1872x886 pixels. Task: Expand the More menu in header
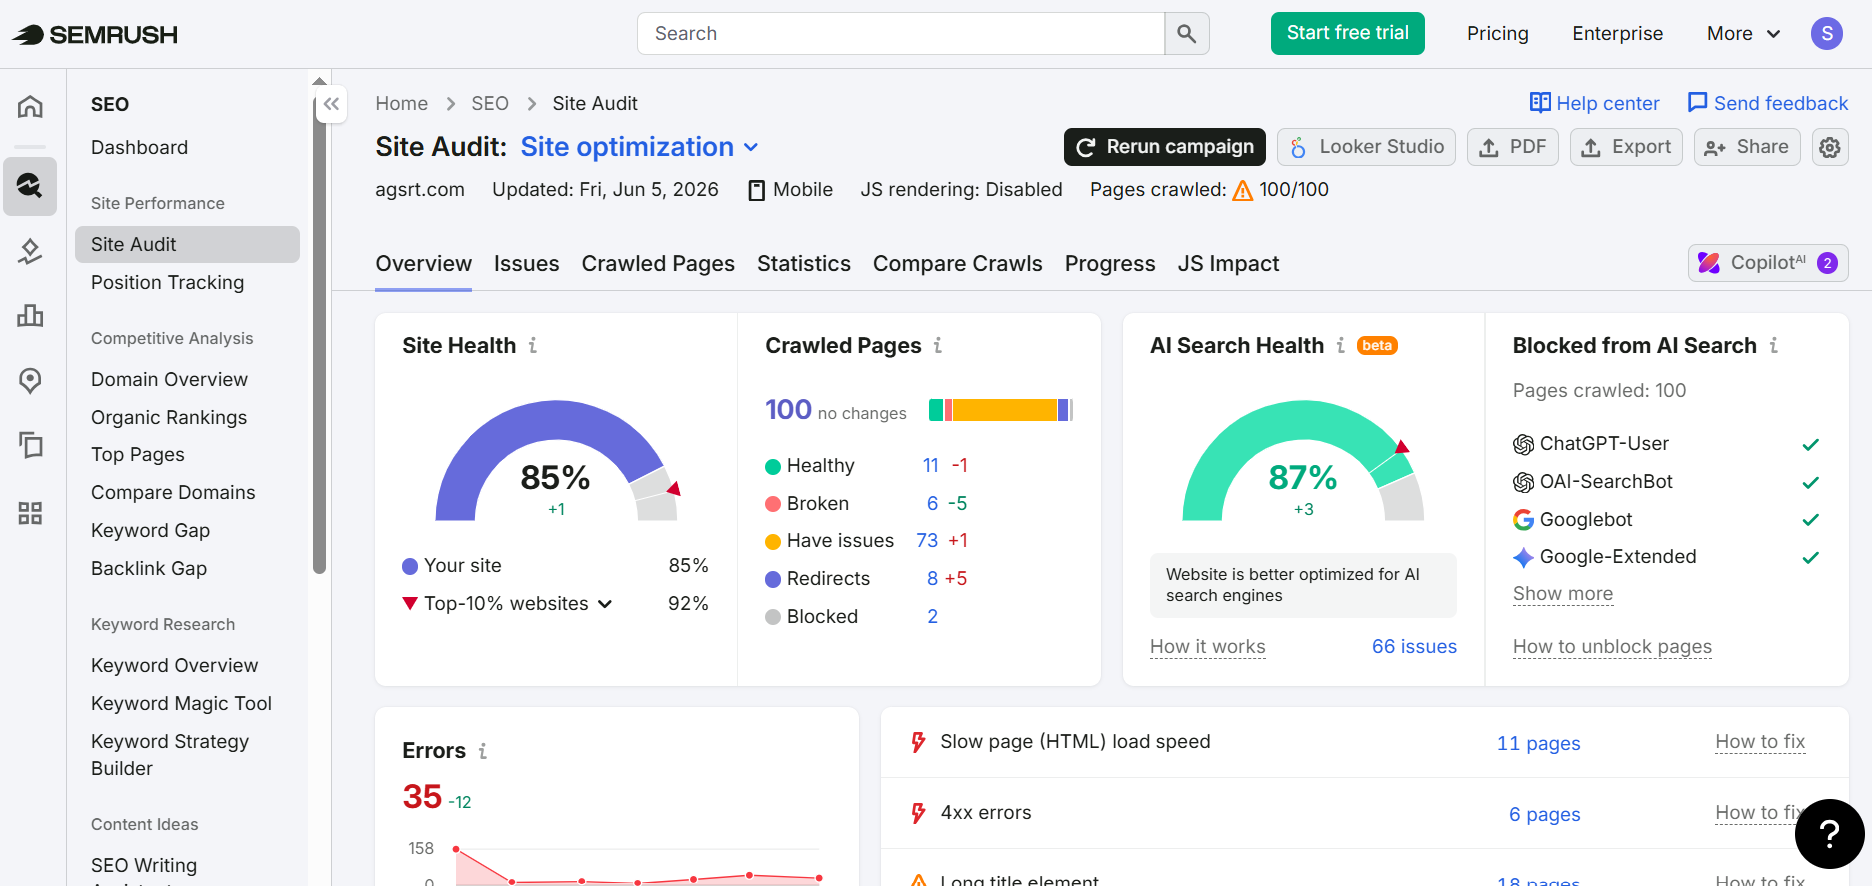(1743, 34)
